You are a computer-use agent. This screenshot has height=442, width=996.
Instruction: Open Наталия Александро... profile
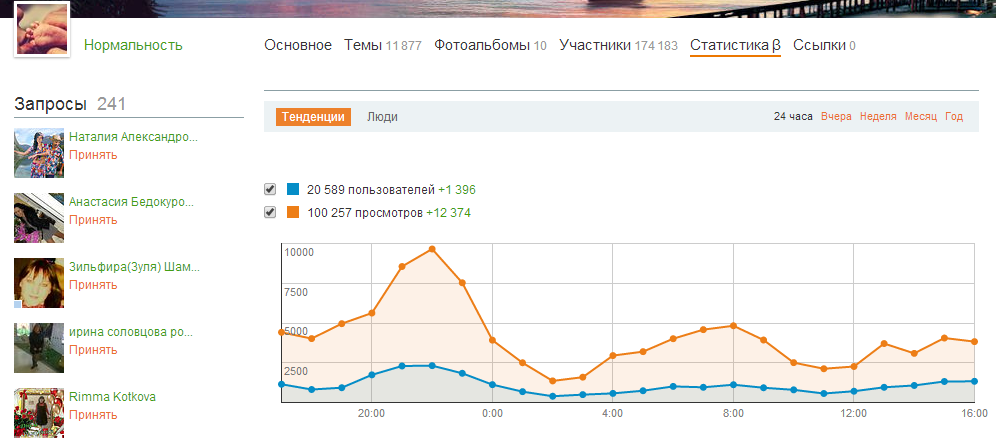133,137
